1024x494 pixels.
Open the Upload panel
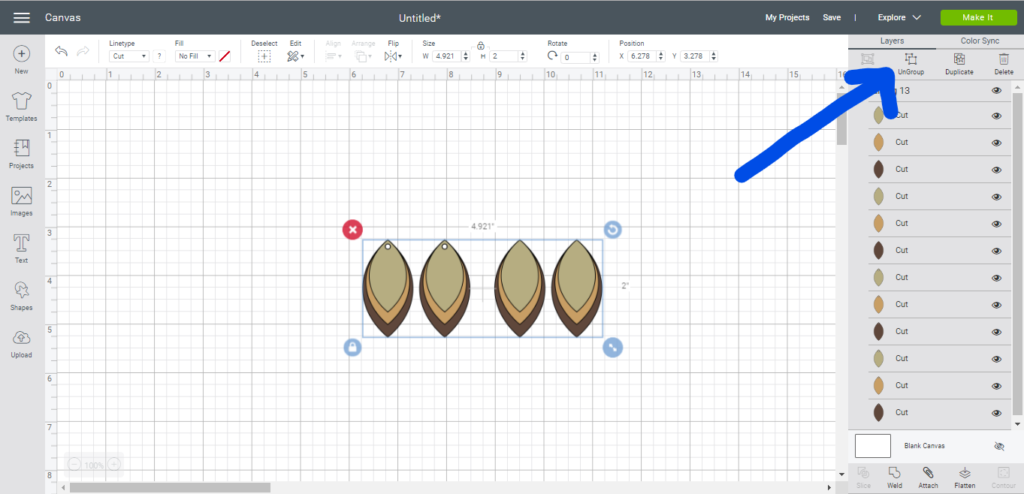22,343
